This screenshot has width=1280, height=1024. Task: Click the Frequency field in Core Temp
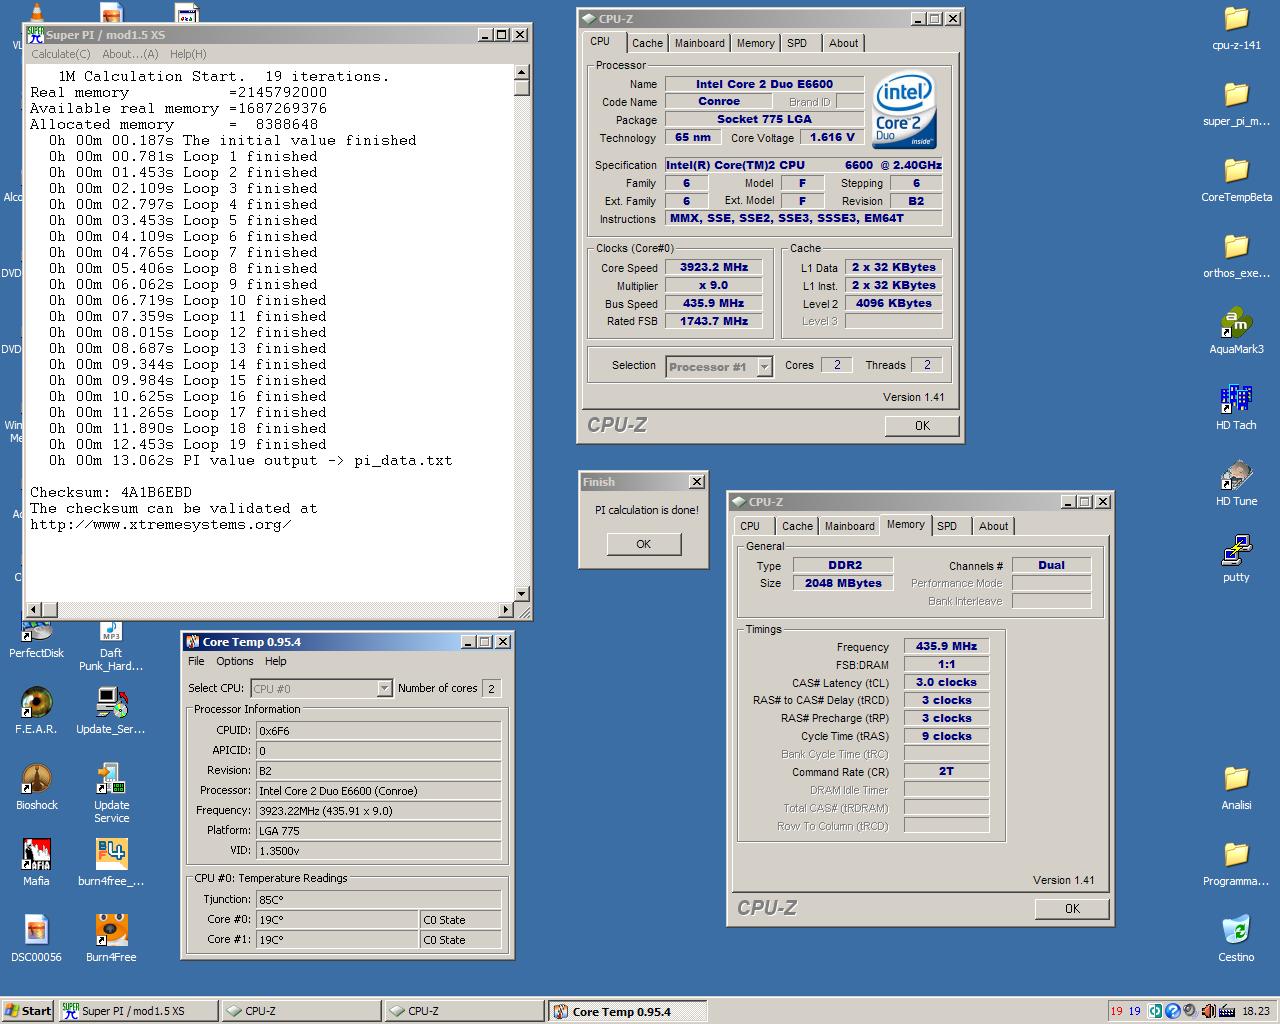tap(378, 811)
